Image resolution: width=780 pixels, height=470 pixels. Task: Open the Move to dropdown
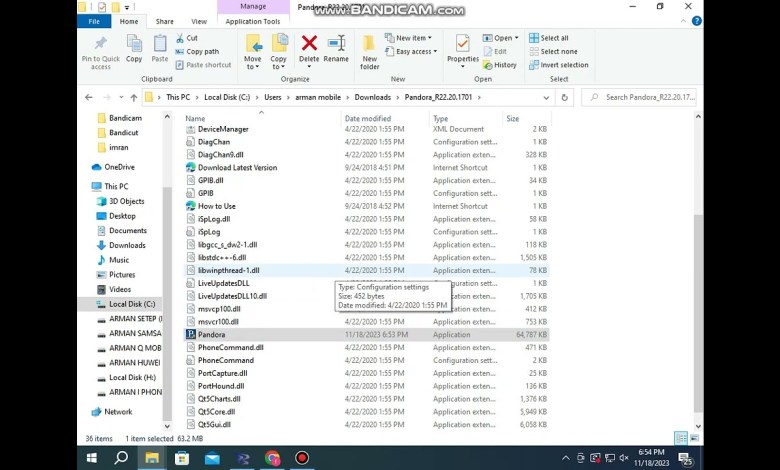pos(253,52)
